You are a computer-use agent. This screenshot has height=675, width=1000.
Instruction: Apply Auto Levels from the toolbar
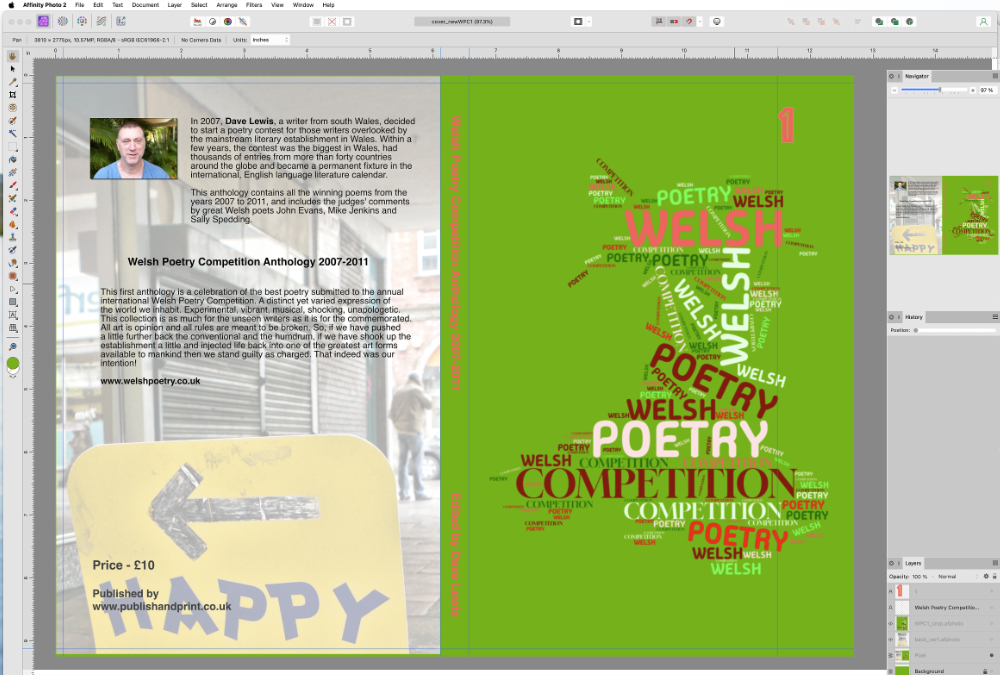196,20
